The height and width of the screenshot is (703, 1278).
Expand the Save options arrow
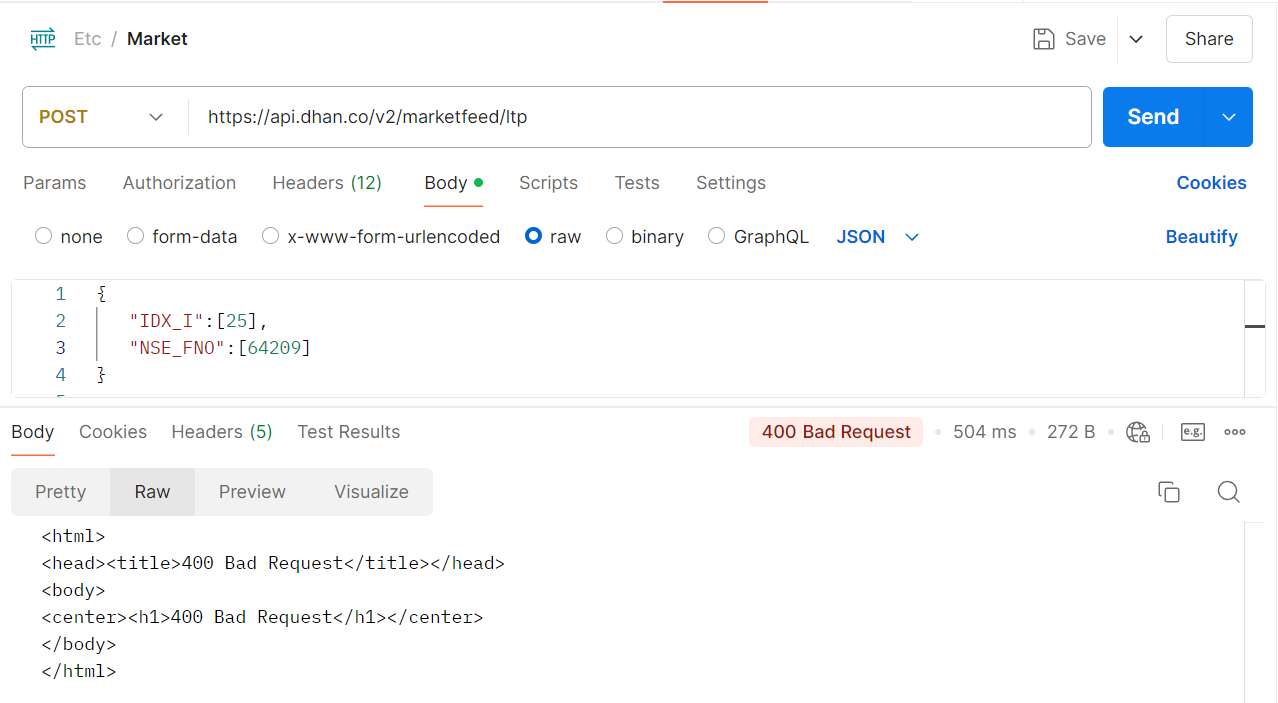[1136, 39]
